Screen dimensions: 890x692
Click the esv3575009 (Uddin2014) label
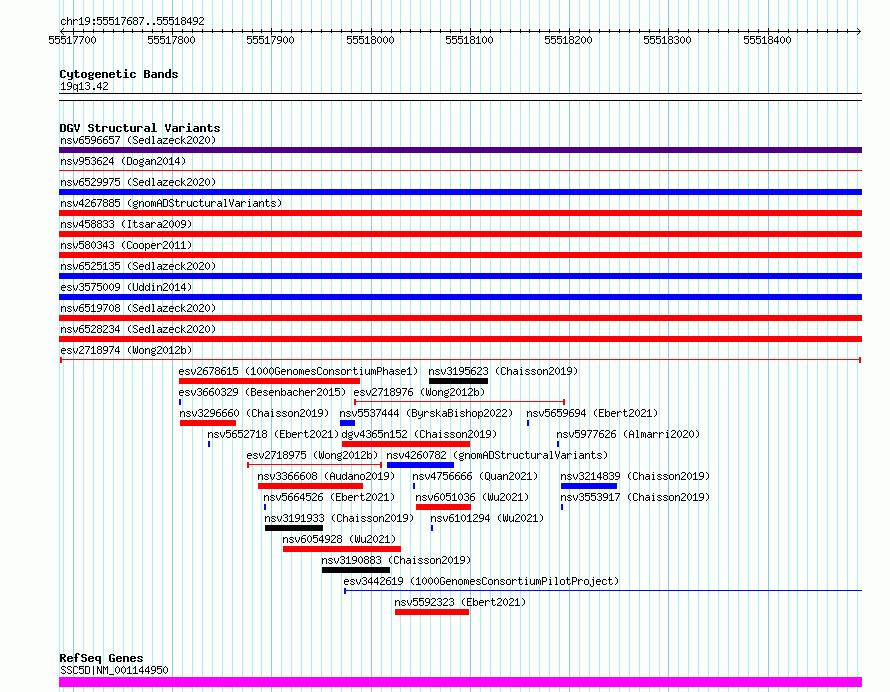(x=126, y=287)
